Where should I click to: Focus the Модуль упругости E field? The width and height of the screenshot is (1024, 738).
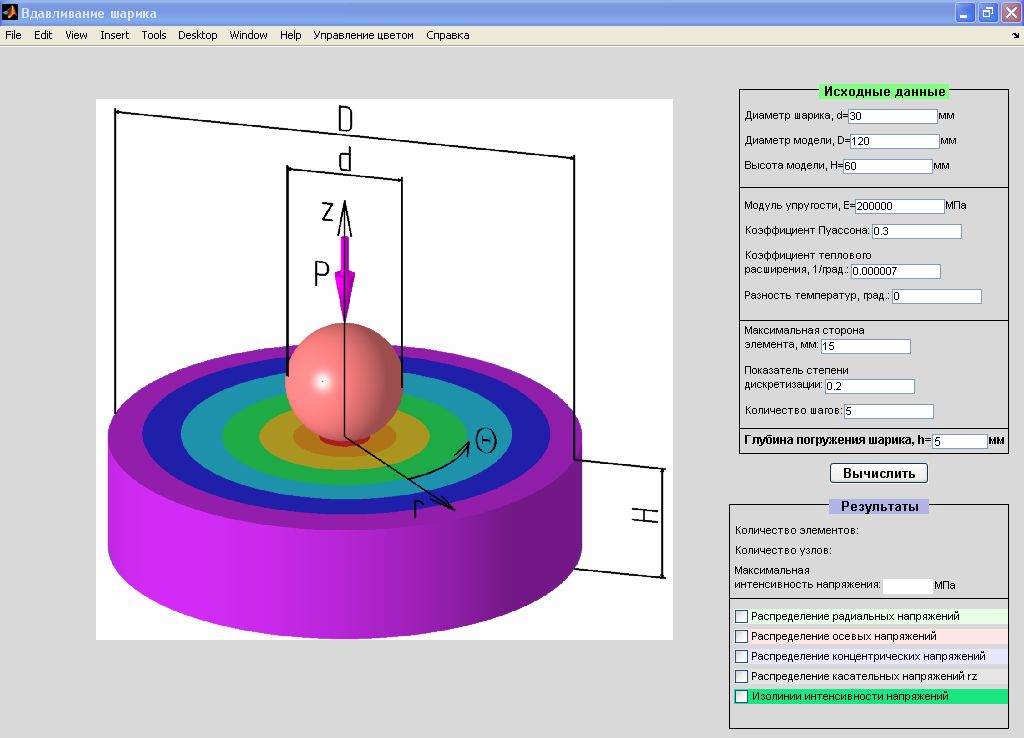(899, 206)
